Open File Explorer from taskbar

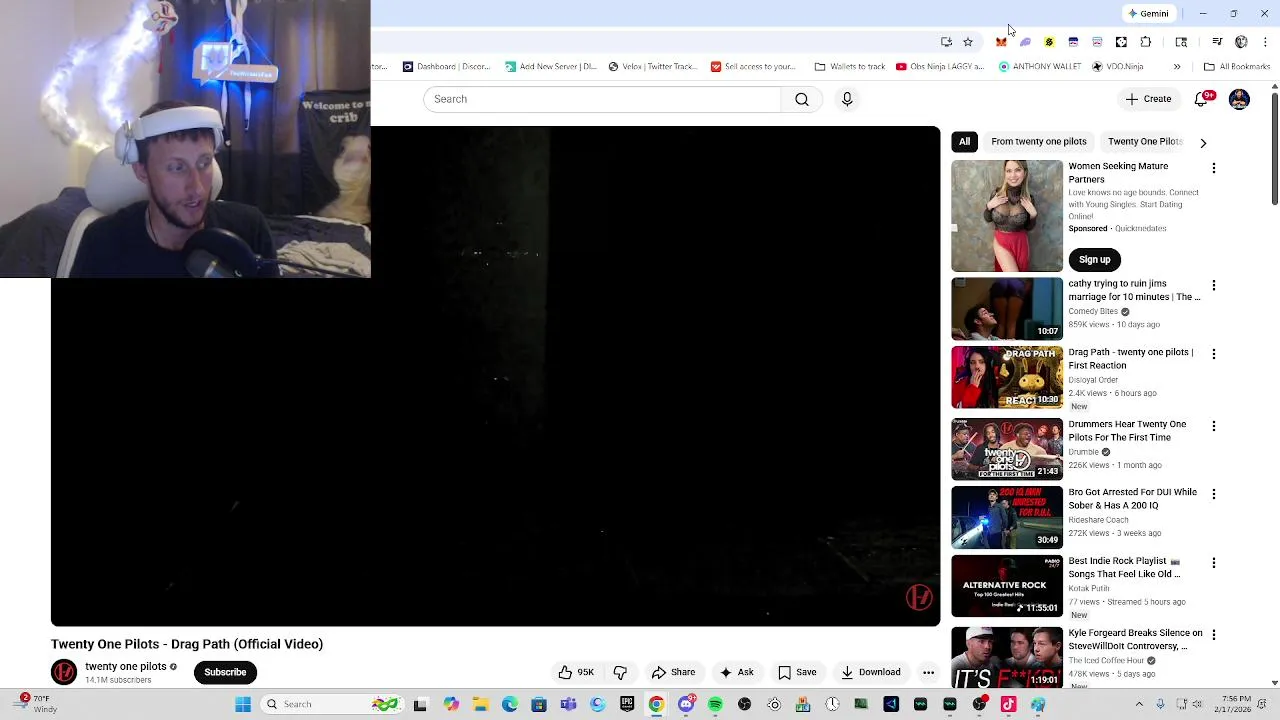480,704
